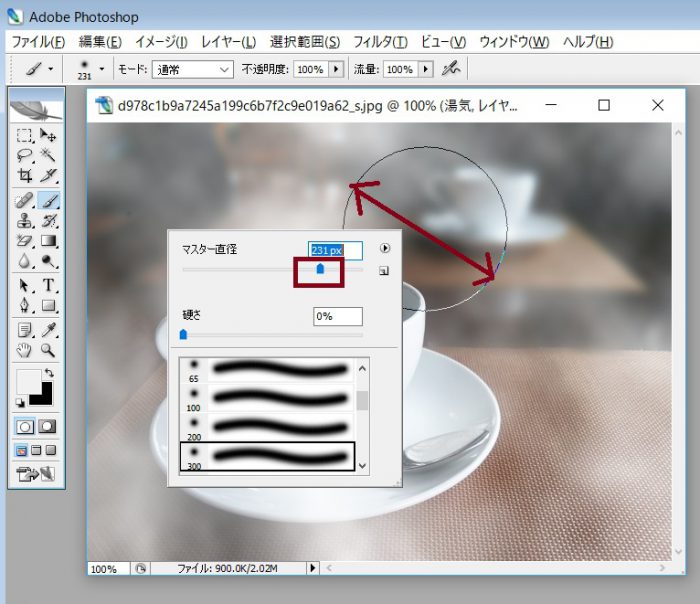
Task: Select the Crop tool
Action: pyautogui.click(x=25, y=175)
